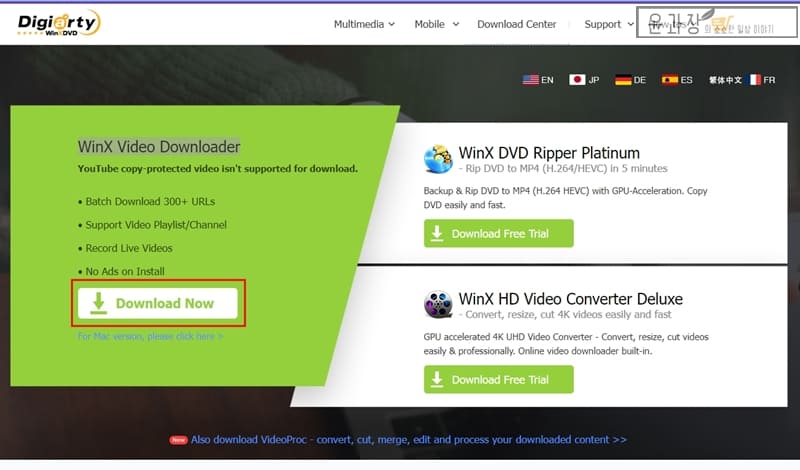The width and height of the screenshot is (800, 470).
Task: Click the No Ads on Install text
Action: (x=124, y=271)
